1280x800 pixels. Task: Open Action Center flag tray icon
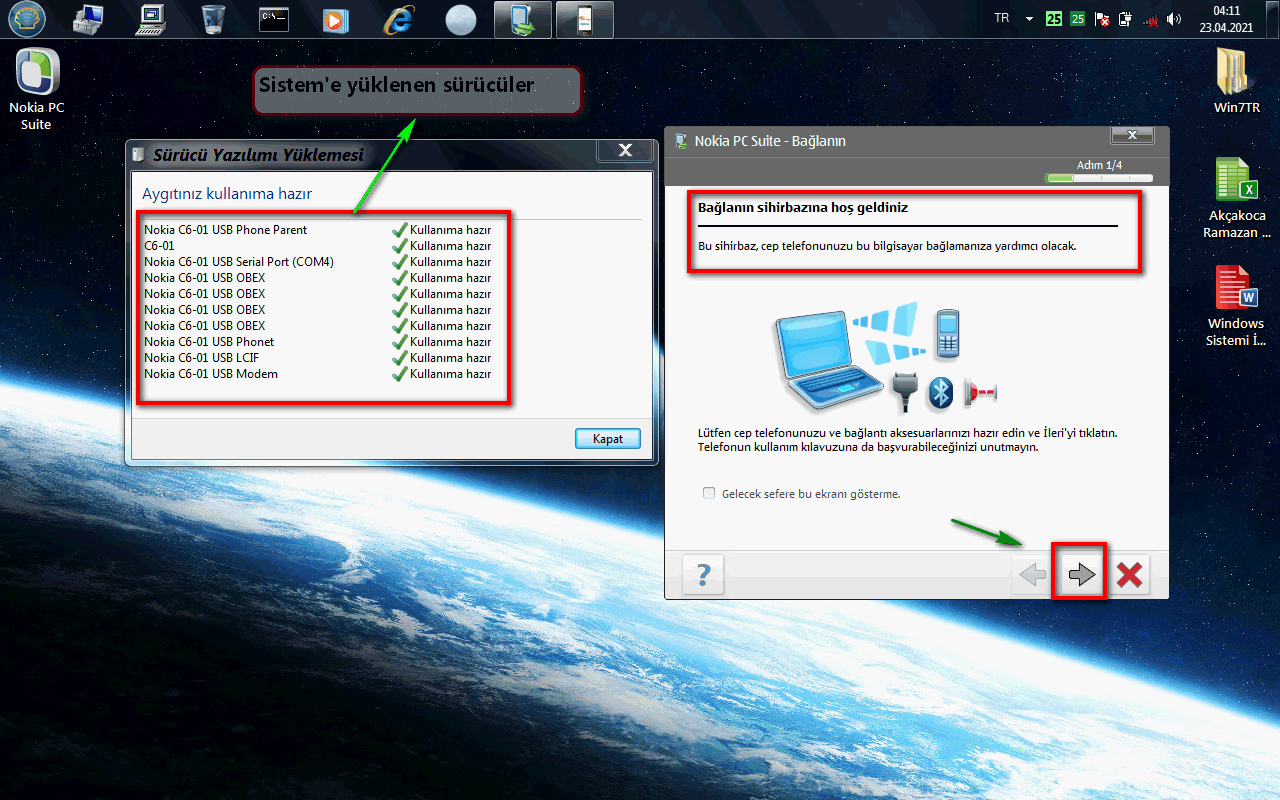point(1102,18)
